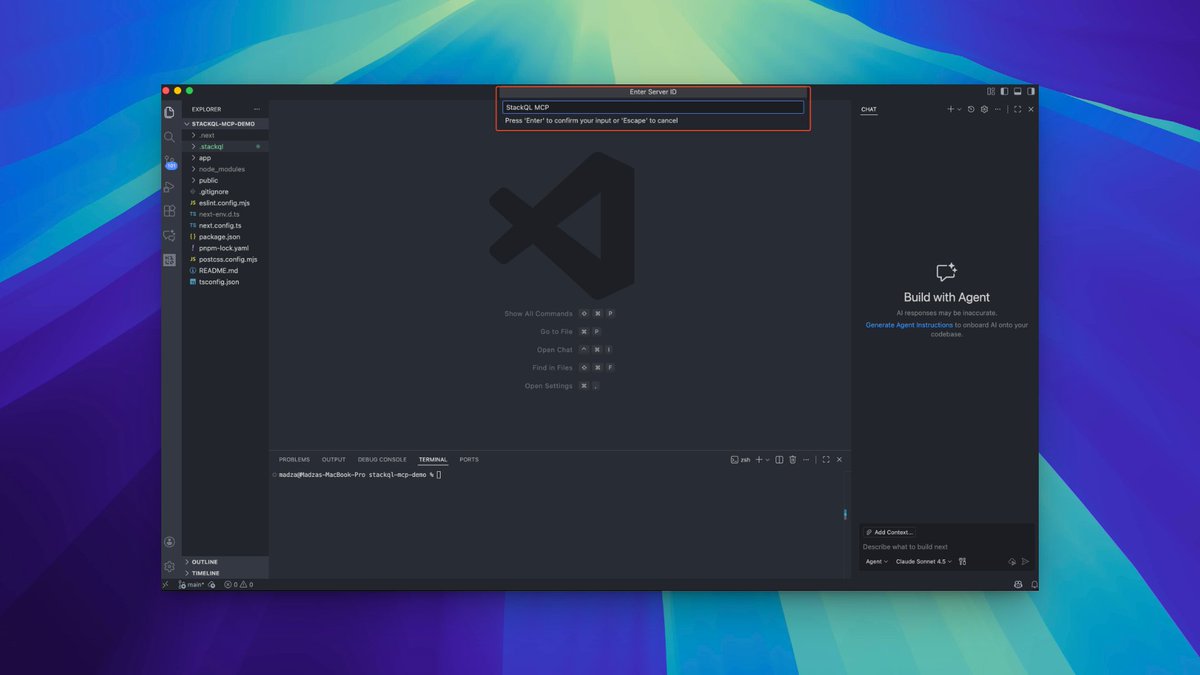Create new terminal with plus icon
Viewport: 1200px width, 675px height.
point(758,460)
